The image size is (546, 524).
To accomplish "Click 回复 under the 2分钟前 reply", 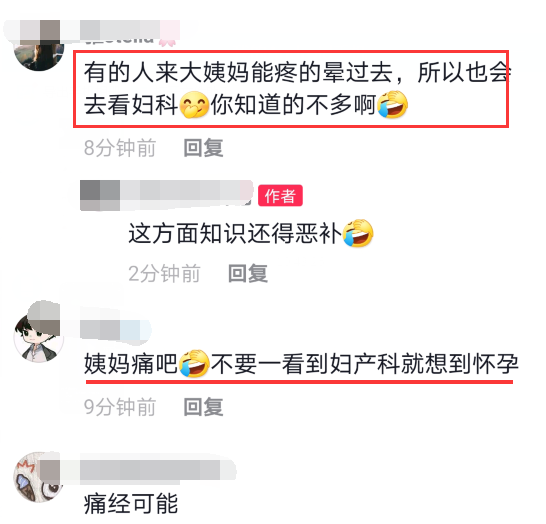I will (x=248, y=273).
